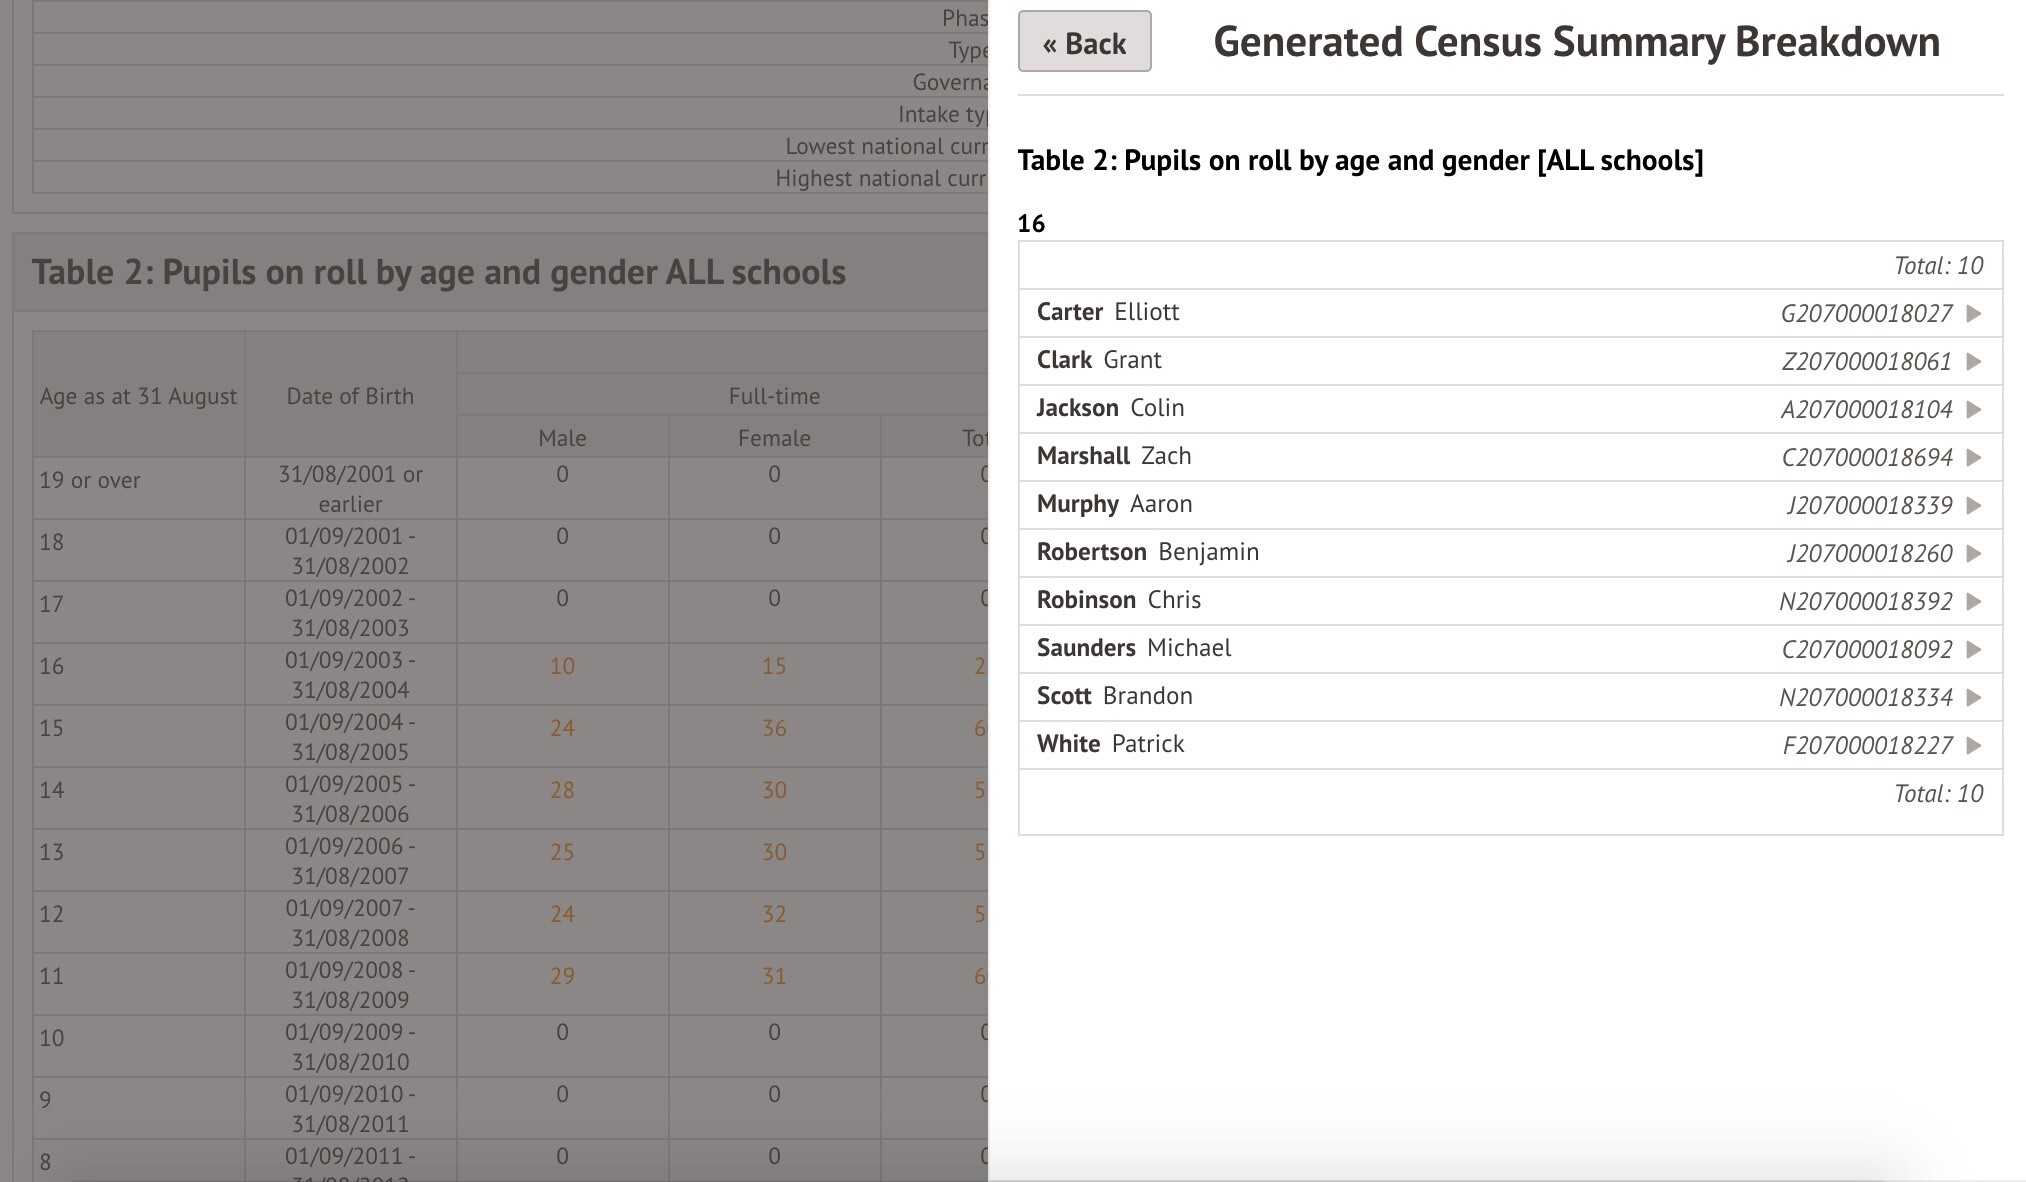Open the arrow next to Robinson Chris
This screenshot has height=1182, width=2026.
tap(1973, 601)
